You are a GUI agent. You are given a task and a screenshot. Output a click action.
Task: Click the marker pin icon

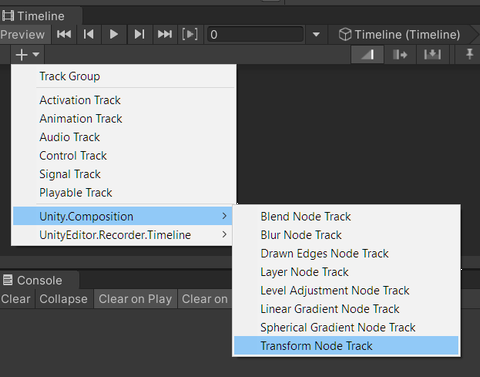click(469, 54)
